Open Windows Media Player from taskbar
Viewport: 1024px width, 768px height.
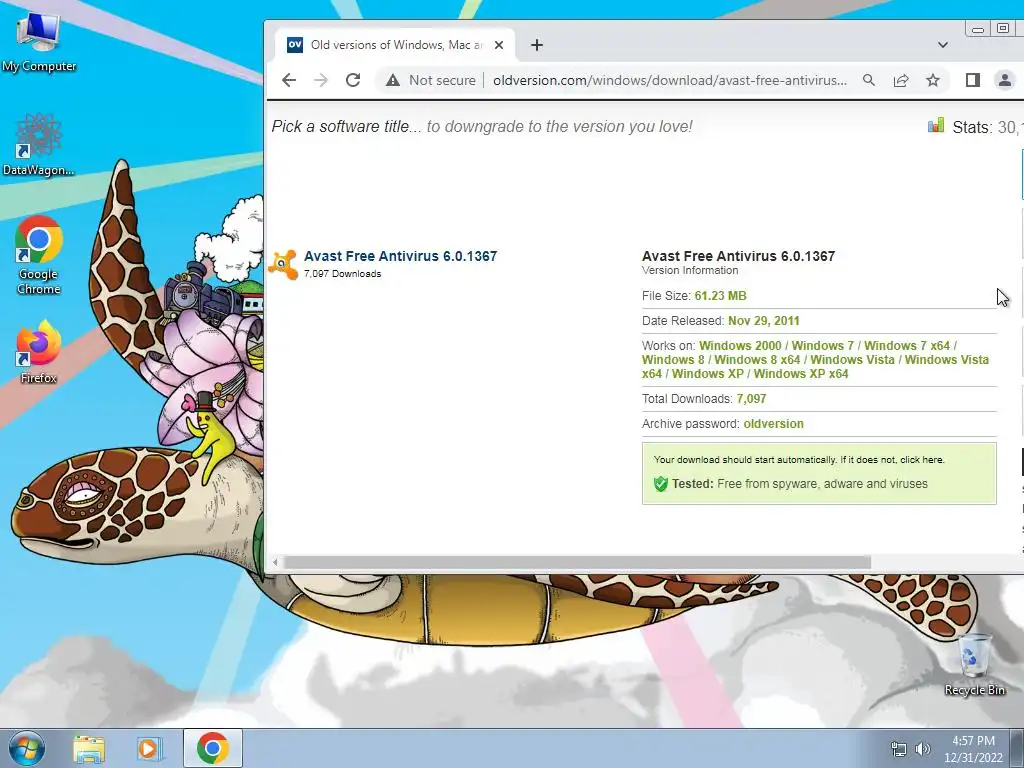tap(150, 748)
